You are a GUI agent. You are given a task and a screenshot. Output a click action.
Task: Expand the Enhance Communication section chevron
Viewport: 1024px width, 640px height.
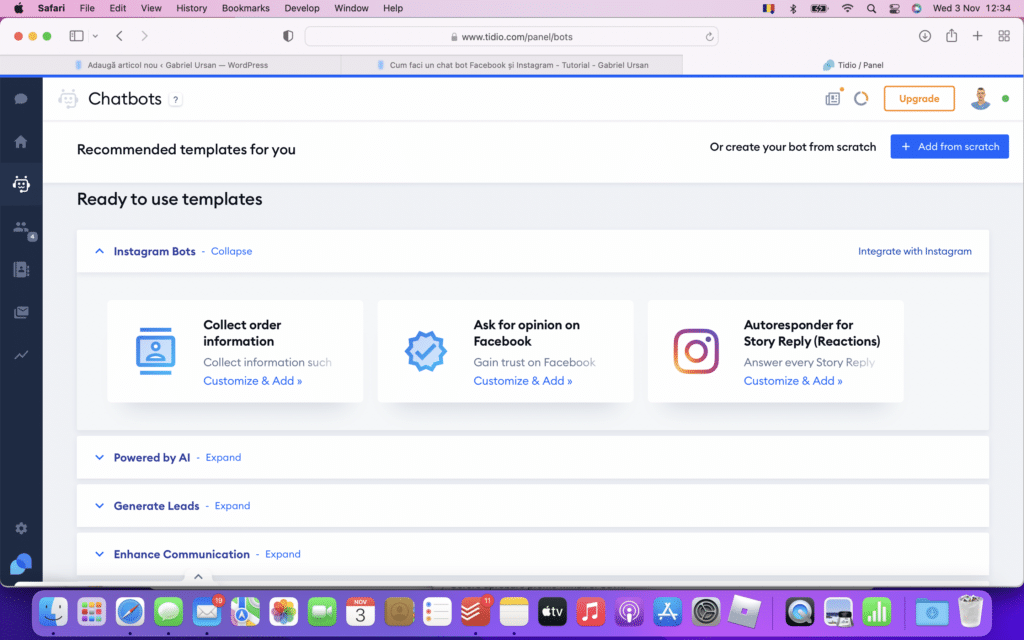click(99, 554)
